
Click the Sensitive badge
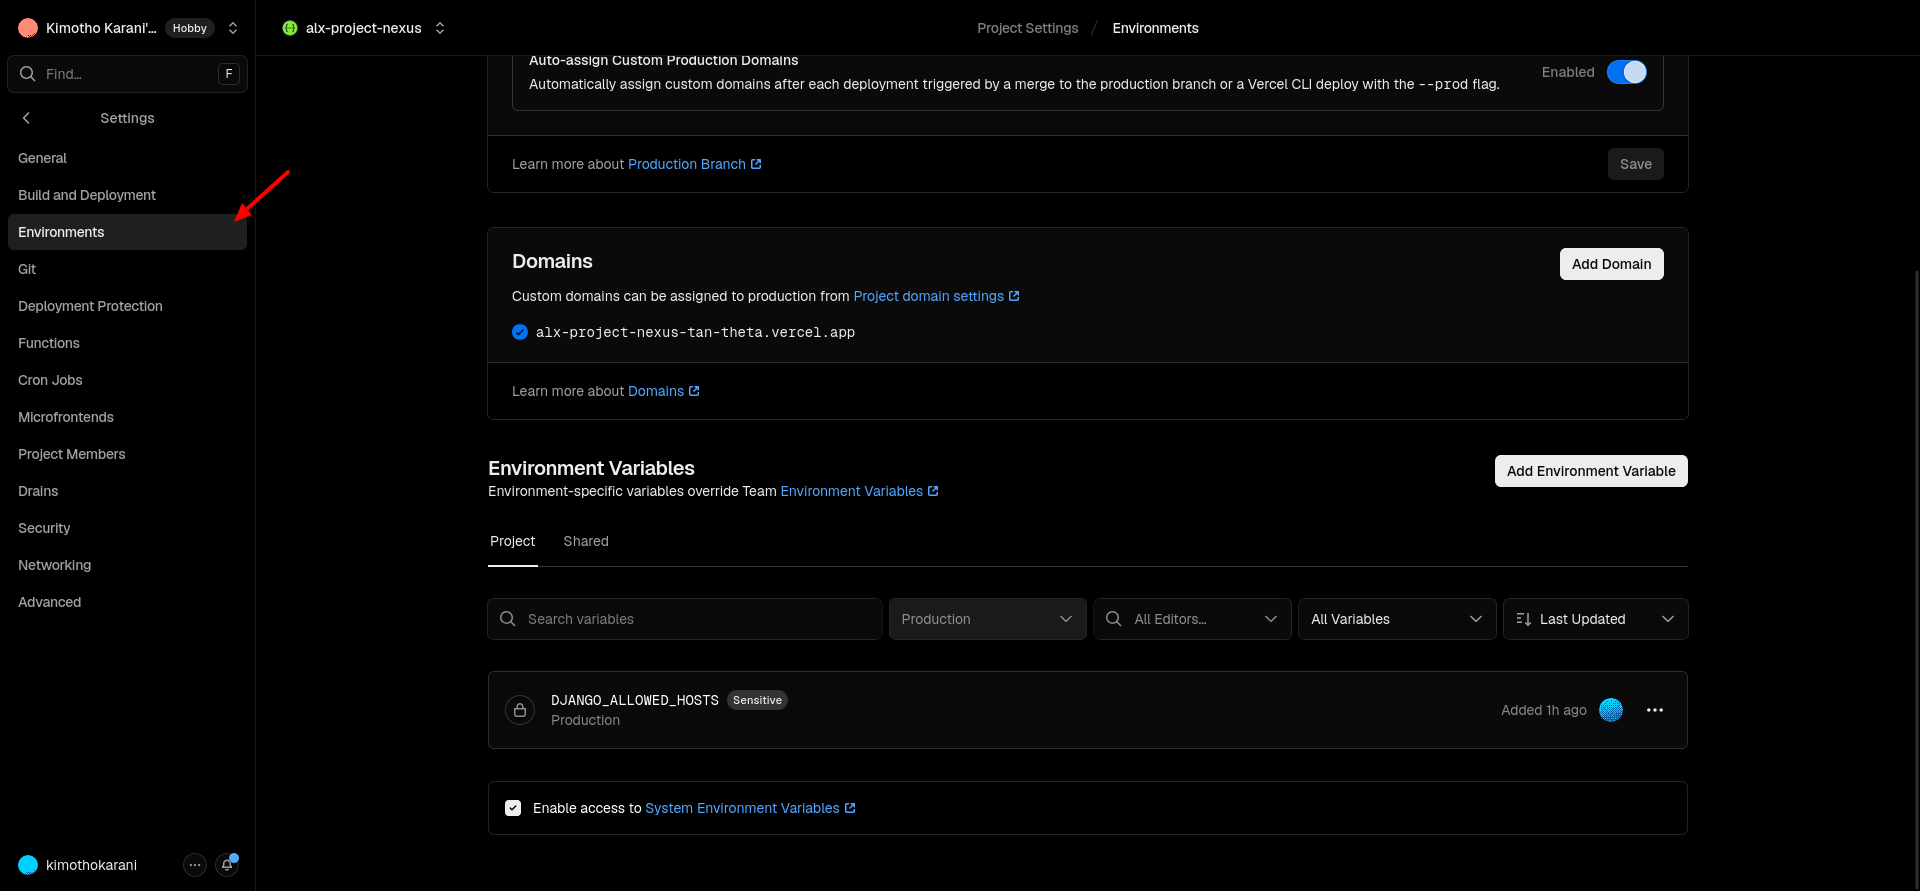[x=757, y=700]
